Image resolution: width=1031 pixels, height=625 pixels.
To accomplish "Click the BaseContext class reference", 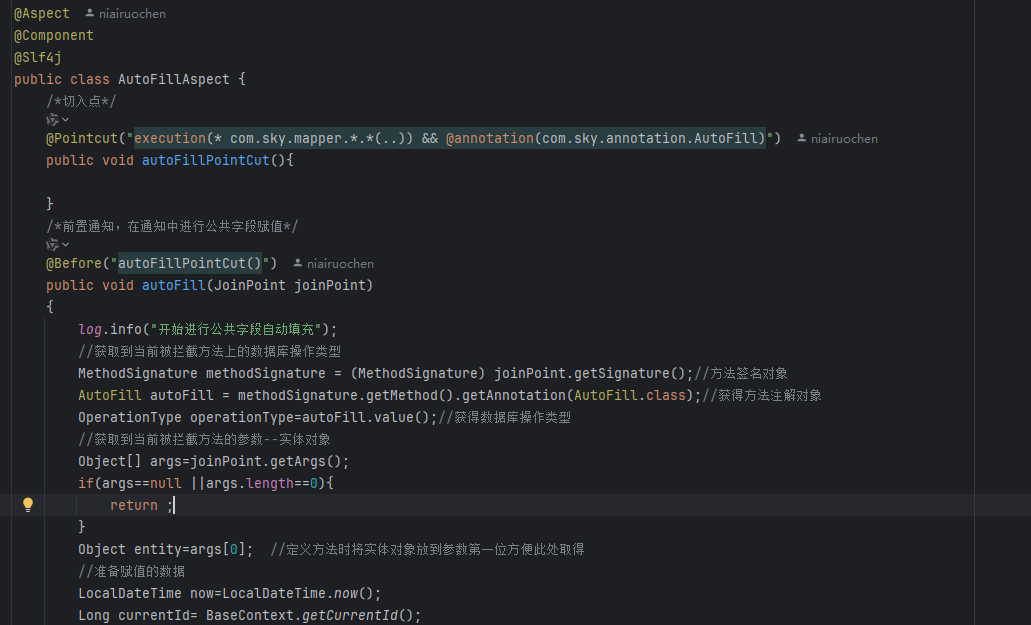I will (x=249, y=615).
